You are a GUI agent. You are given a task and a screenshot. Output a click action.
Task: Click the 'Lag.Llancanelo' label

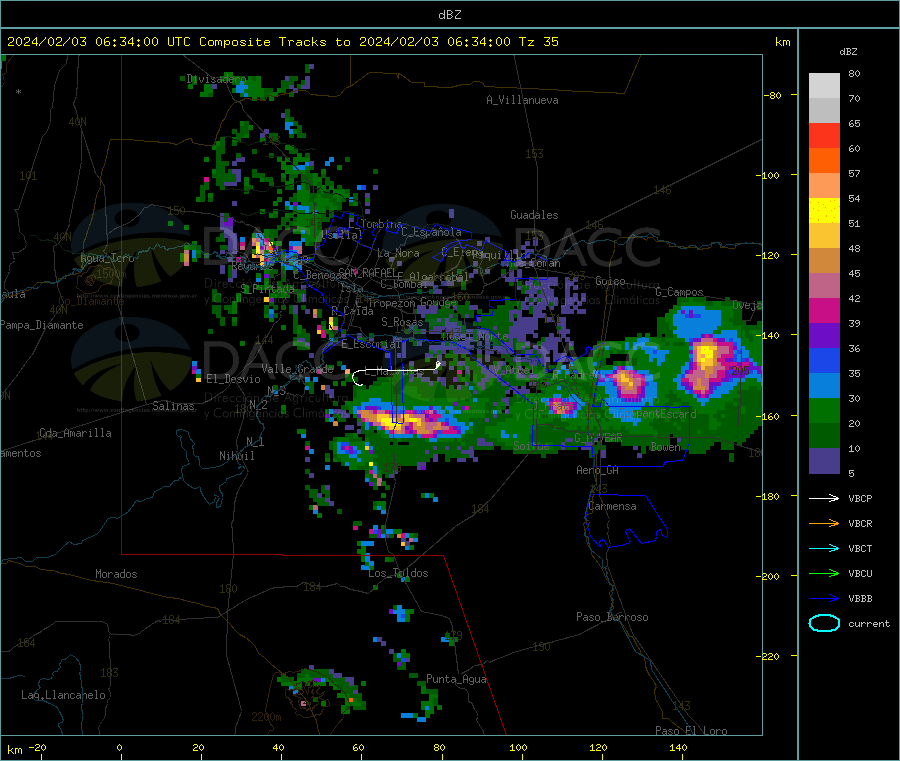(64, 695)
